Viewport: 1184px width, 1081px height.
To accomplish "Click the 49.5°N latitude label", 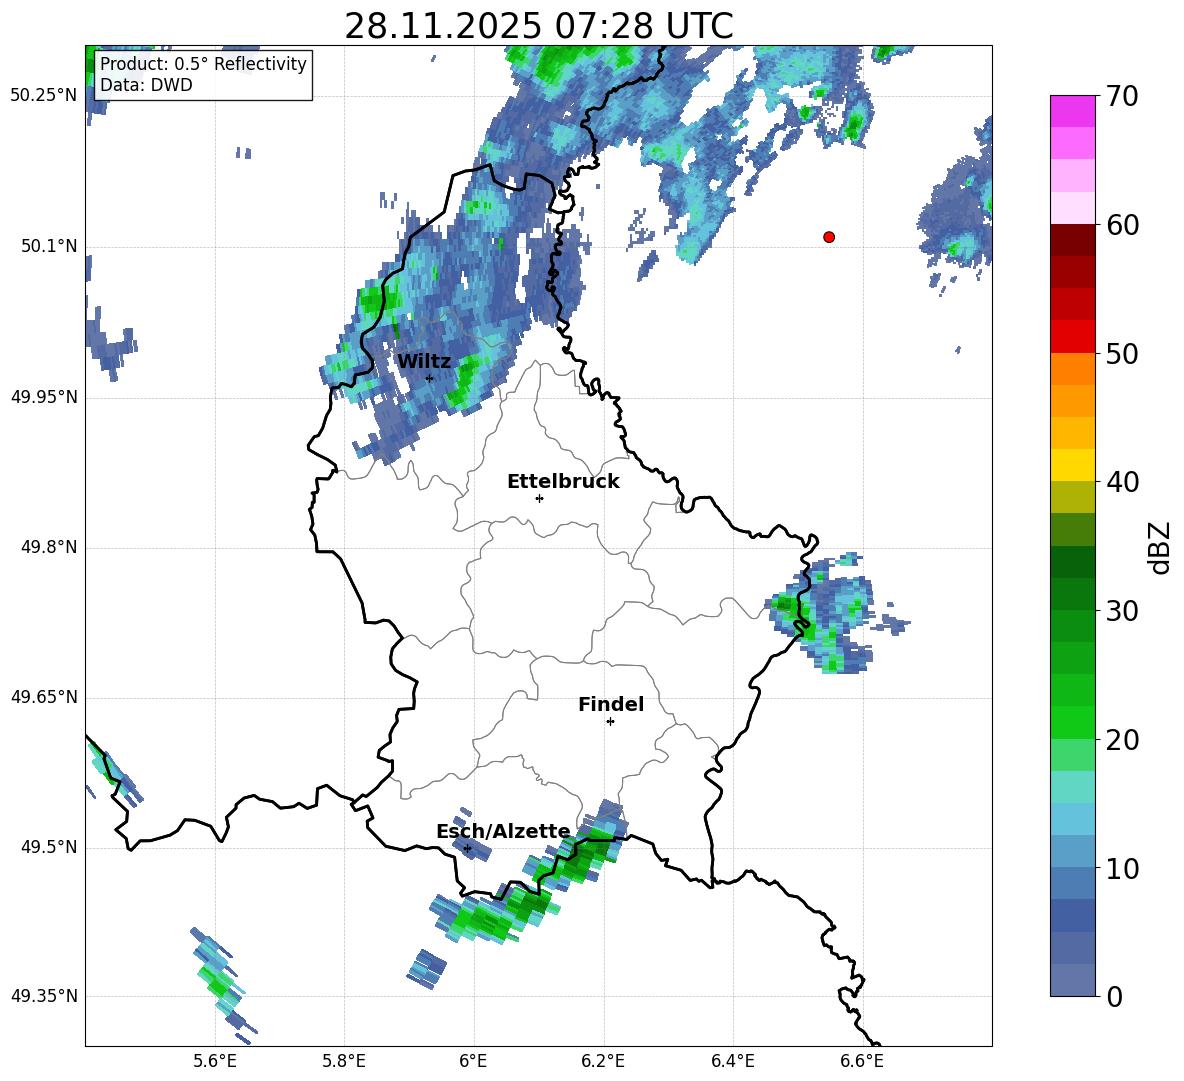I will (x=49, y=847).
